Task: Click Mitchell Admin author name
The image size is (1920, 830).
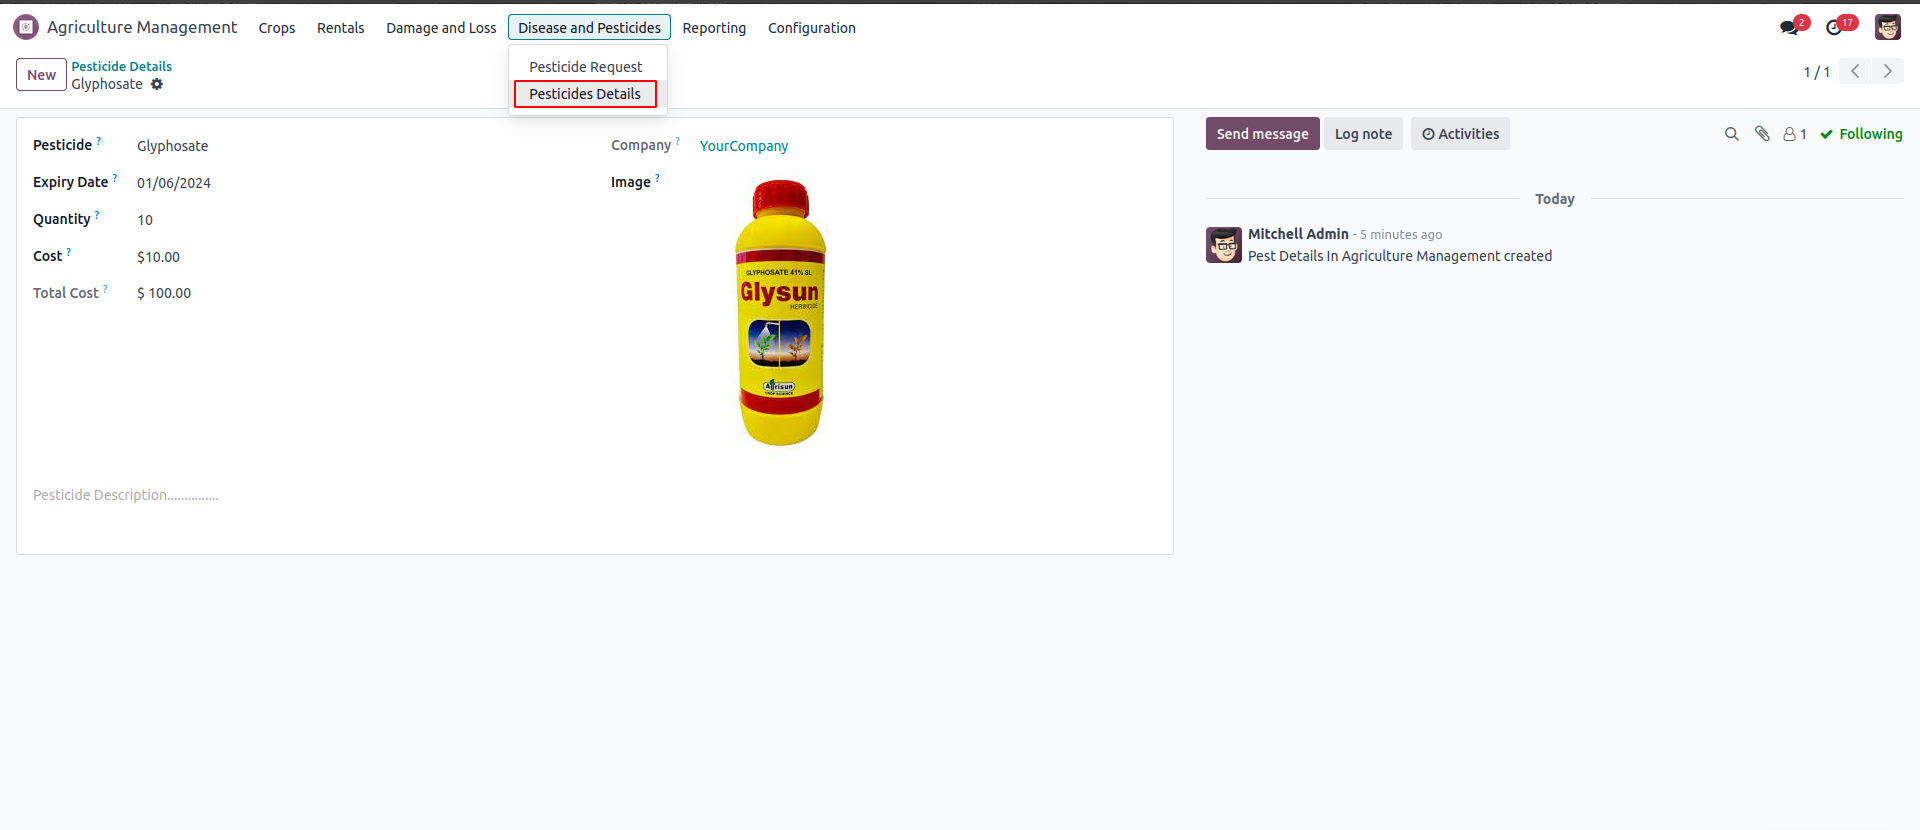Action: [x=1298, y=234]
